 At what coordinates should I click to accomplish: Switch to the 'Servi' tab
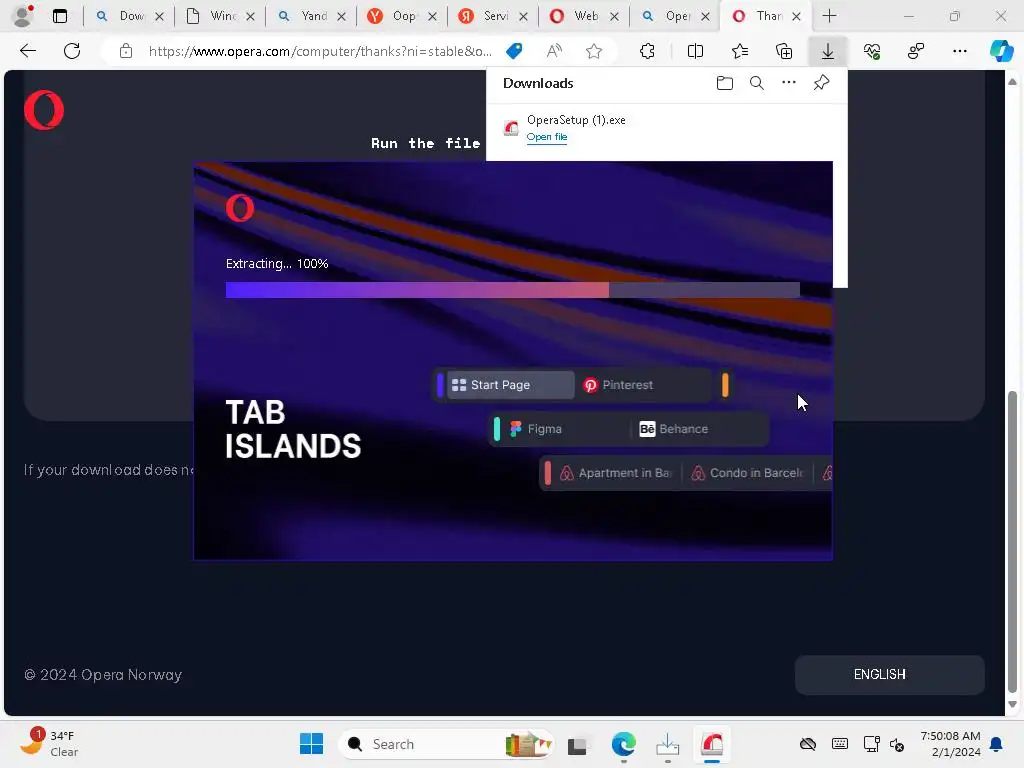[494, 16]
